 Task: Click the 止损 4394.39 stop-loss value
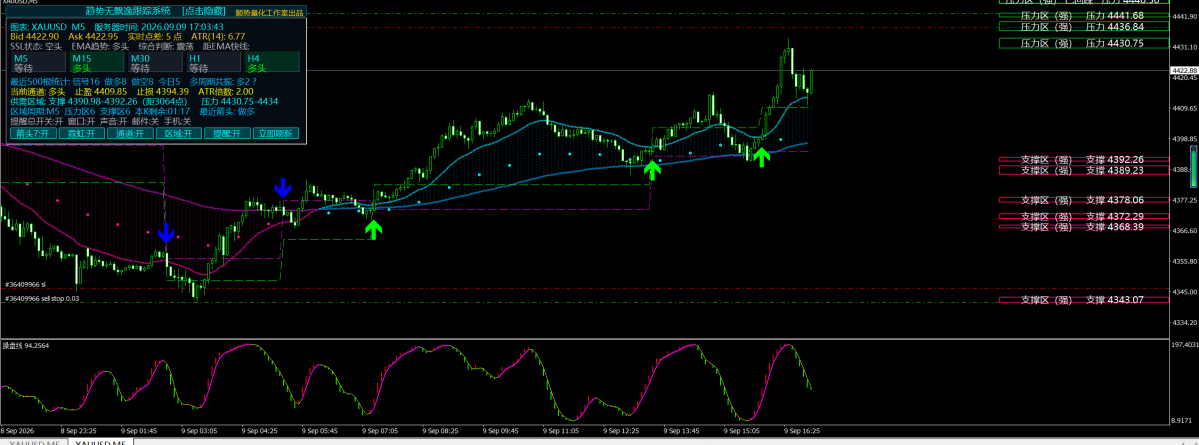[162, 91]
